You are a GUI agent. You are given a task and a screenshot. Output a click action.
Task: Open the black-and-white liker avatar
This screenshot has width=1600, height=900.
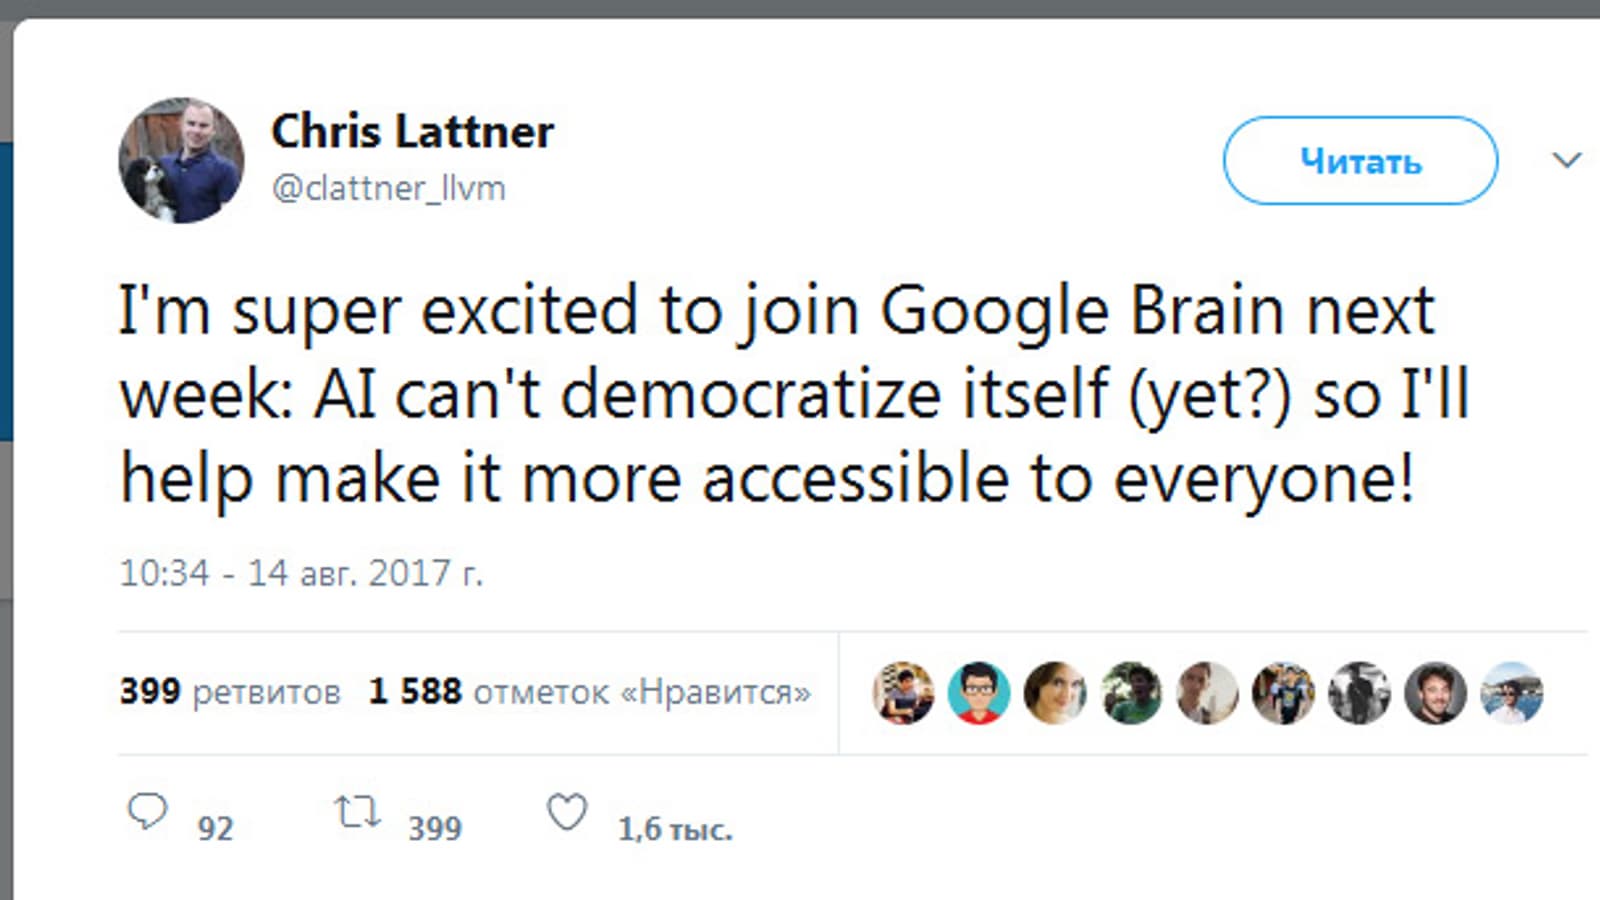pos(1359,692)
